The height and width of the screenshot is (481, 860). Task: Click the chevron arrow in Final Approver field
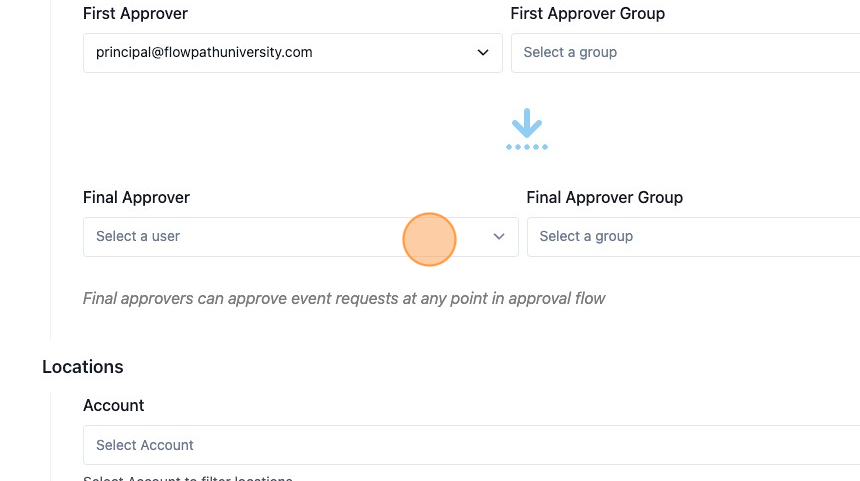coord(499,236)
